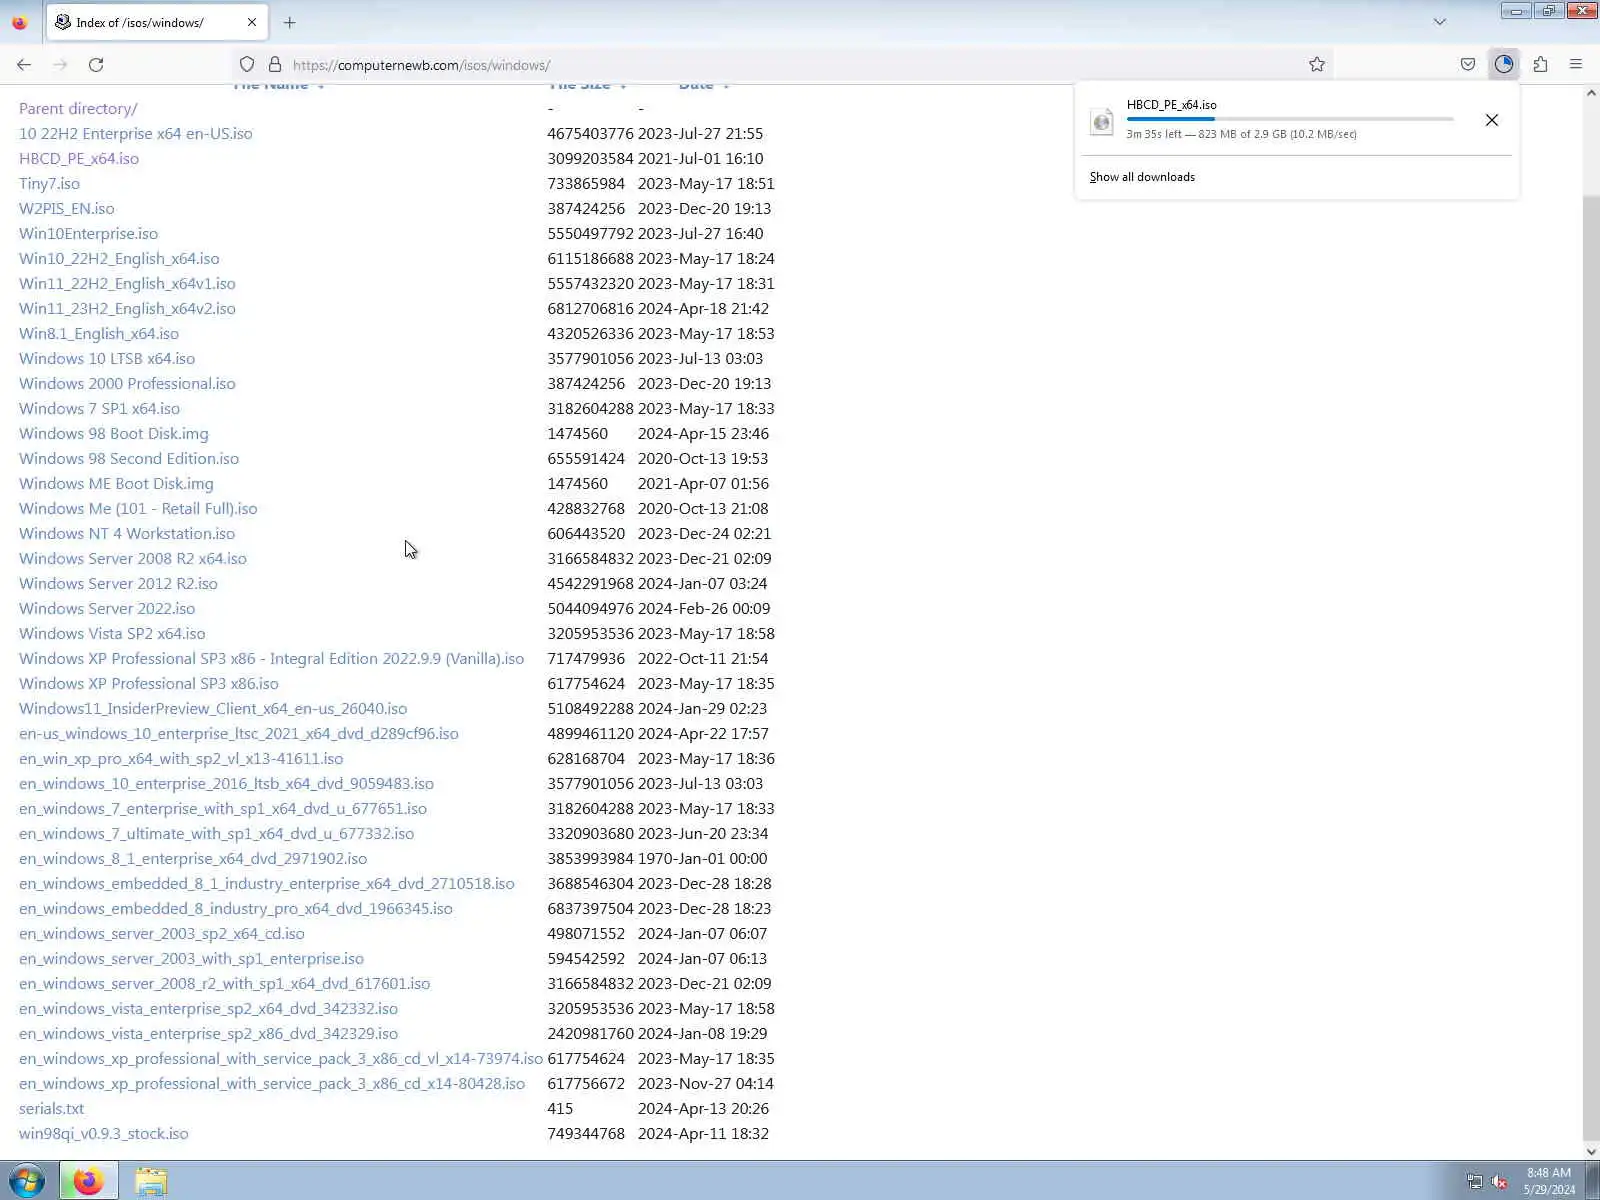1600x1200 pixels.
Task: Open the tracking protection shield info
Action: point(247,65)
